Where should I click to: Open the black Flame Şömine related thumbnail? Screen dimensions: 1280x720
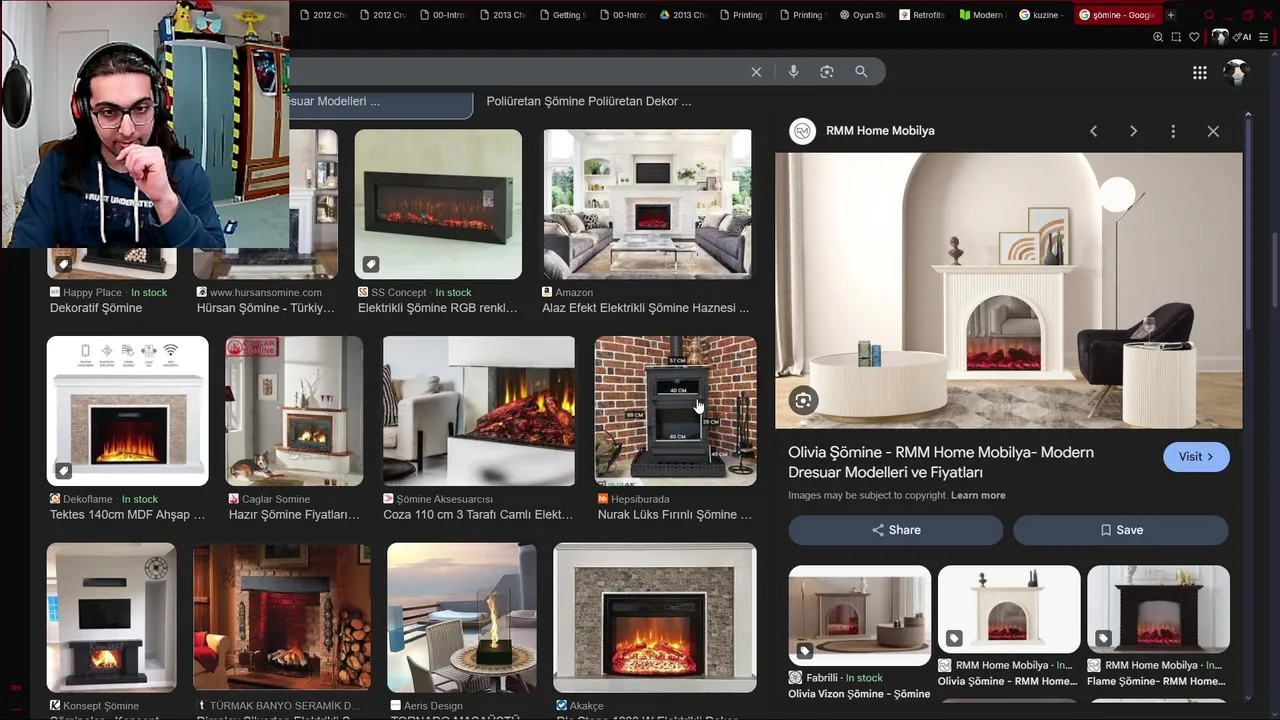click(x=1158, y=609)
